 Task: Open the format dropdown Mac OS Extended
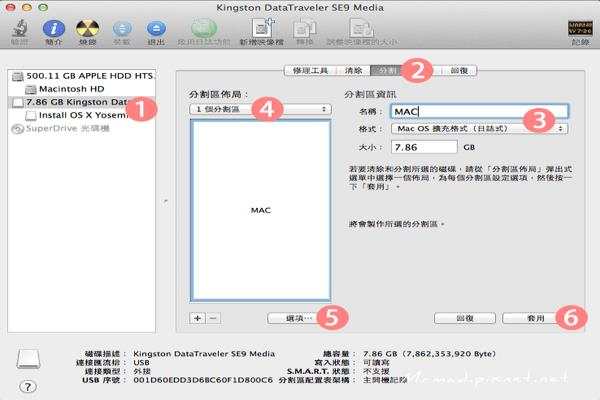(479, 129)
